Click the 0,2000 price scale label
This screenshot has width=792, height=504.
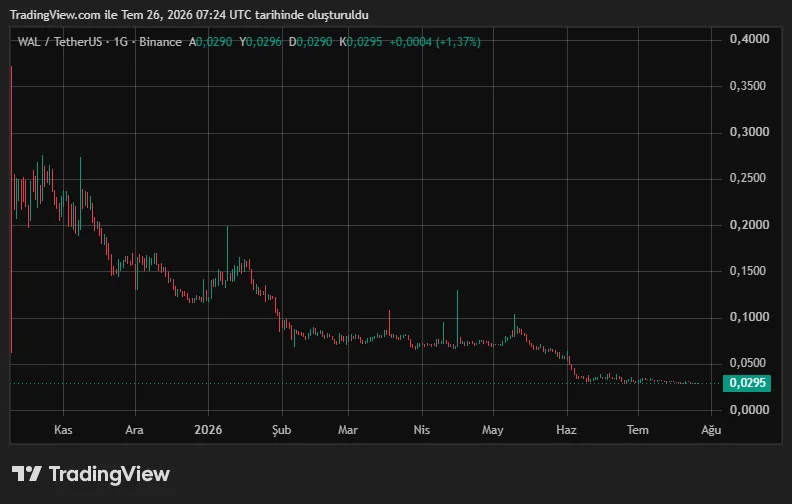click(749, 225)
